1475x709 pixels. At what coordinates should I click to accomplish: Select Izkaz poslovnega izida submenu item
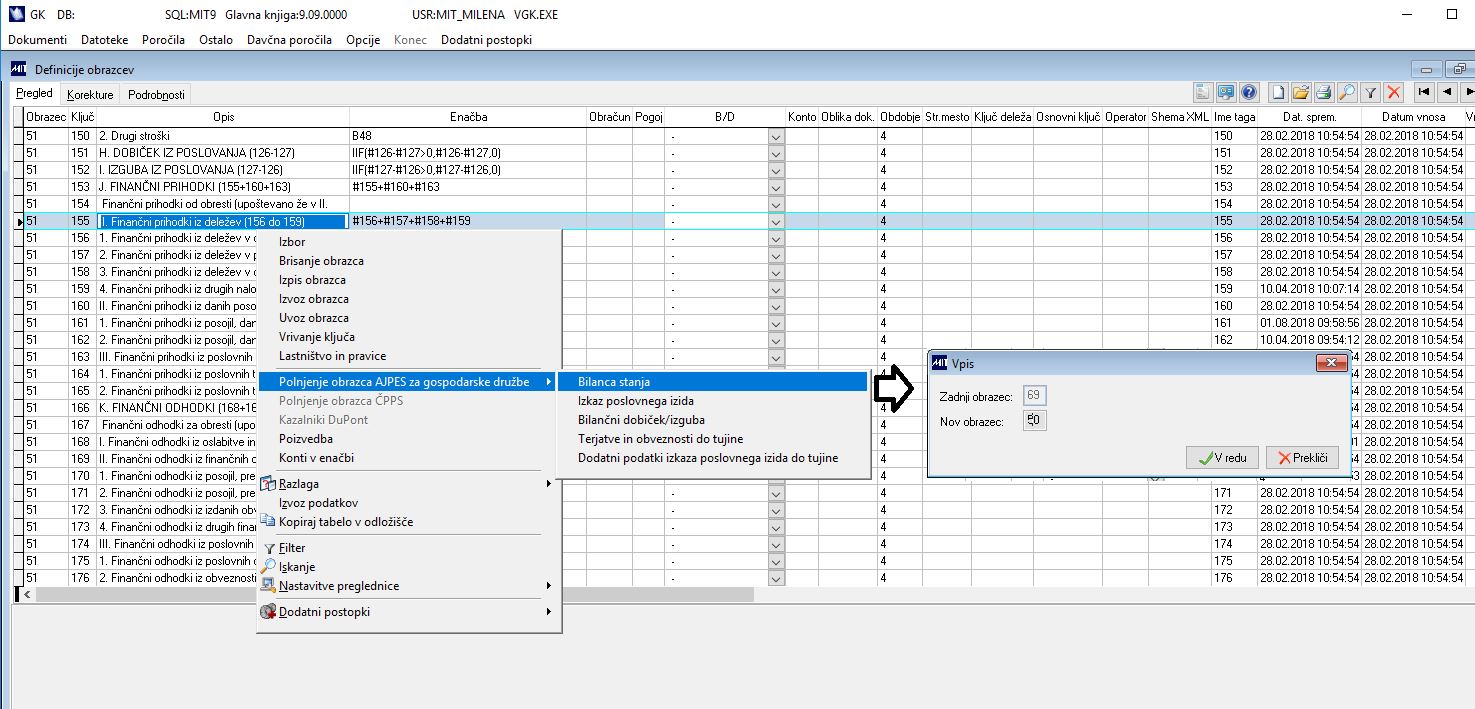click(713, 401)
